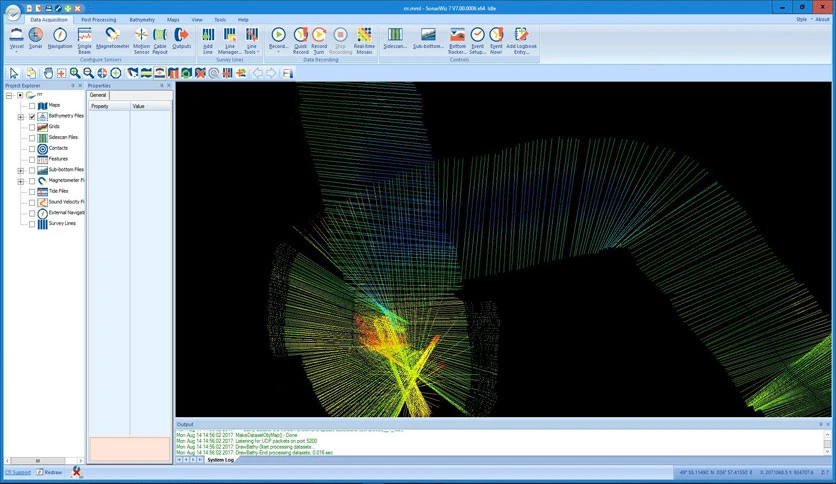Add Logbook Entry
The height and width of the screenshot is (484, 836).
pos(521,41)
